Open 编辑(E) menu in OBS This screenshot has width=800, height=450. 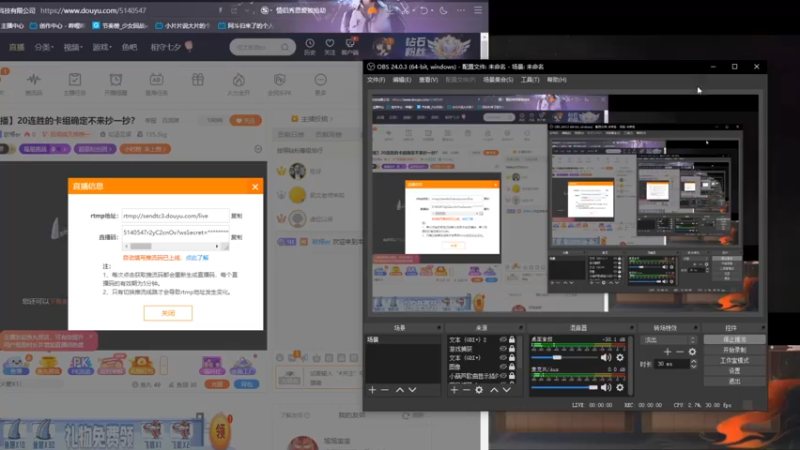click(402, 80)
